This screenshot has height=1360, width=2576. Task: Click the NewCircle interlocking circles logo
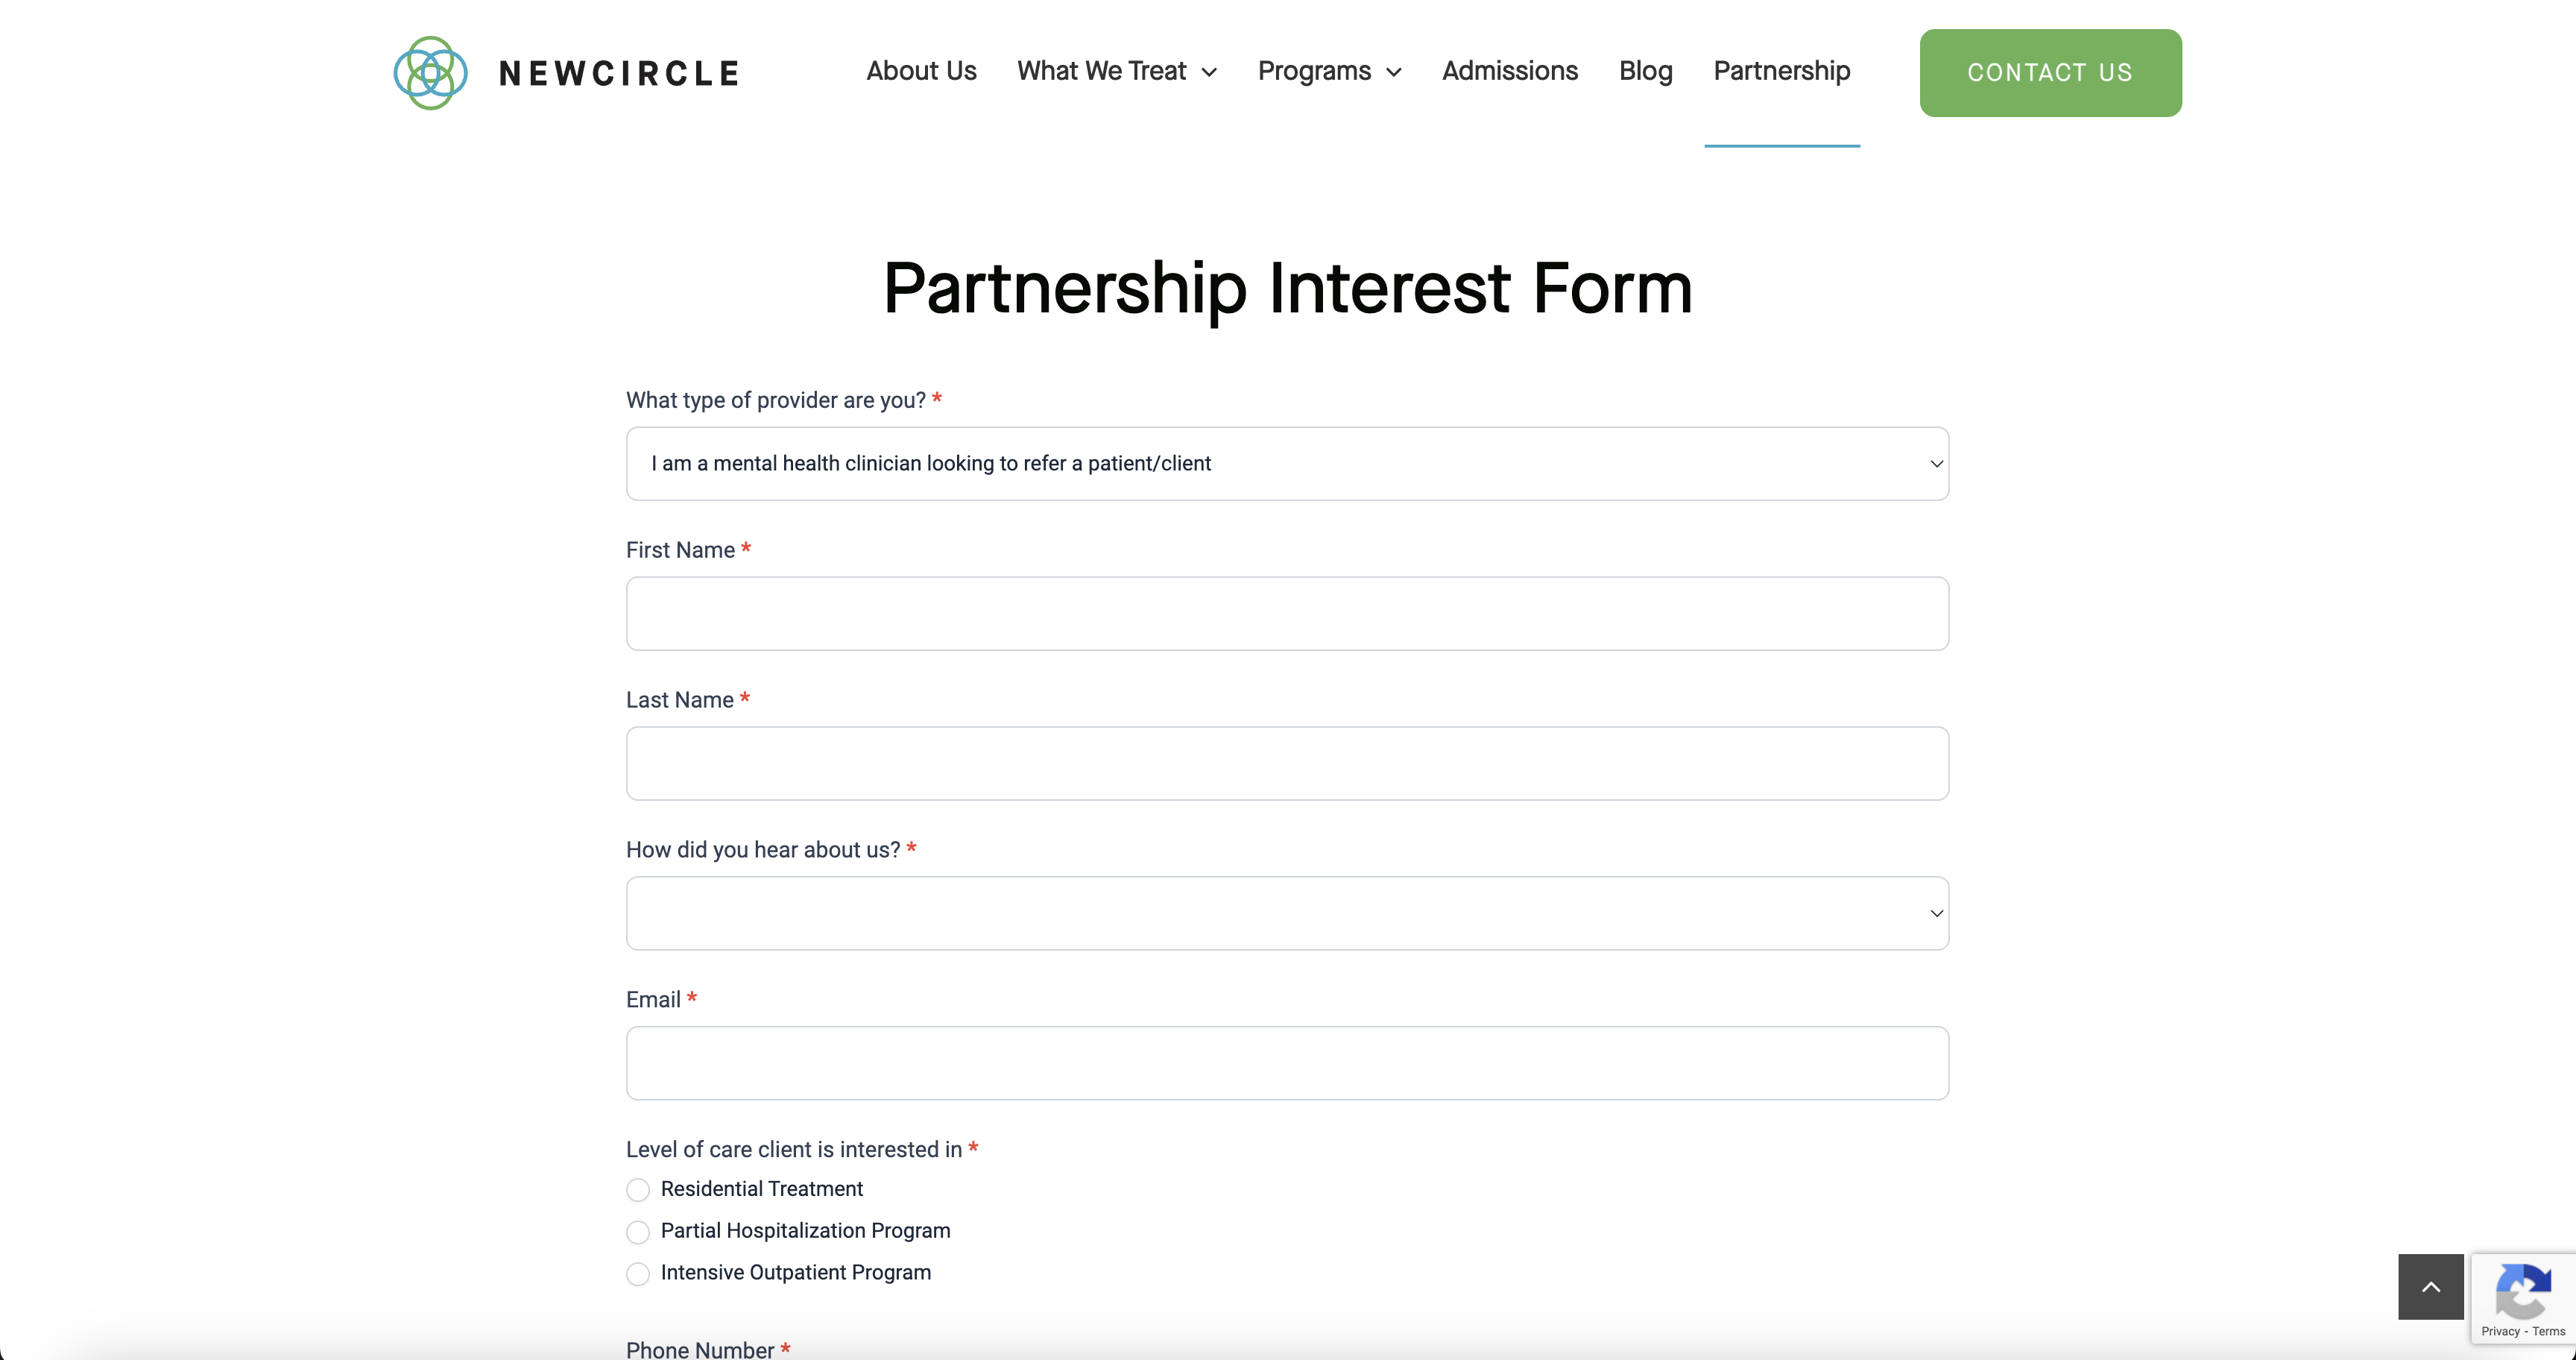[430, 73]
